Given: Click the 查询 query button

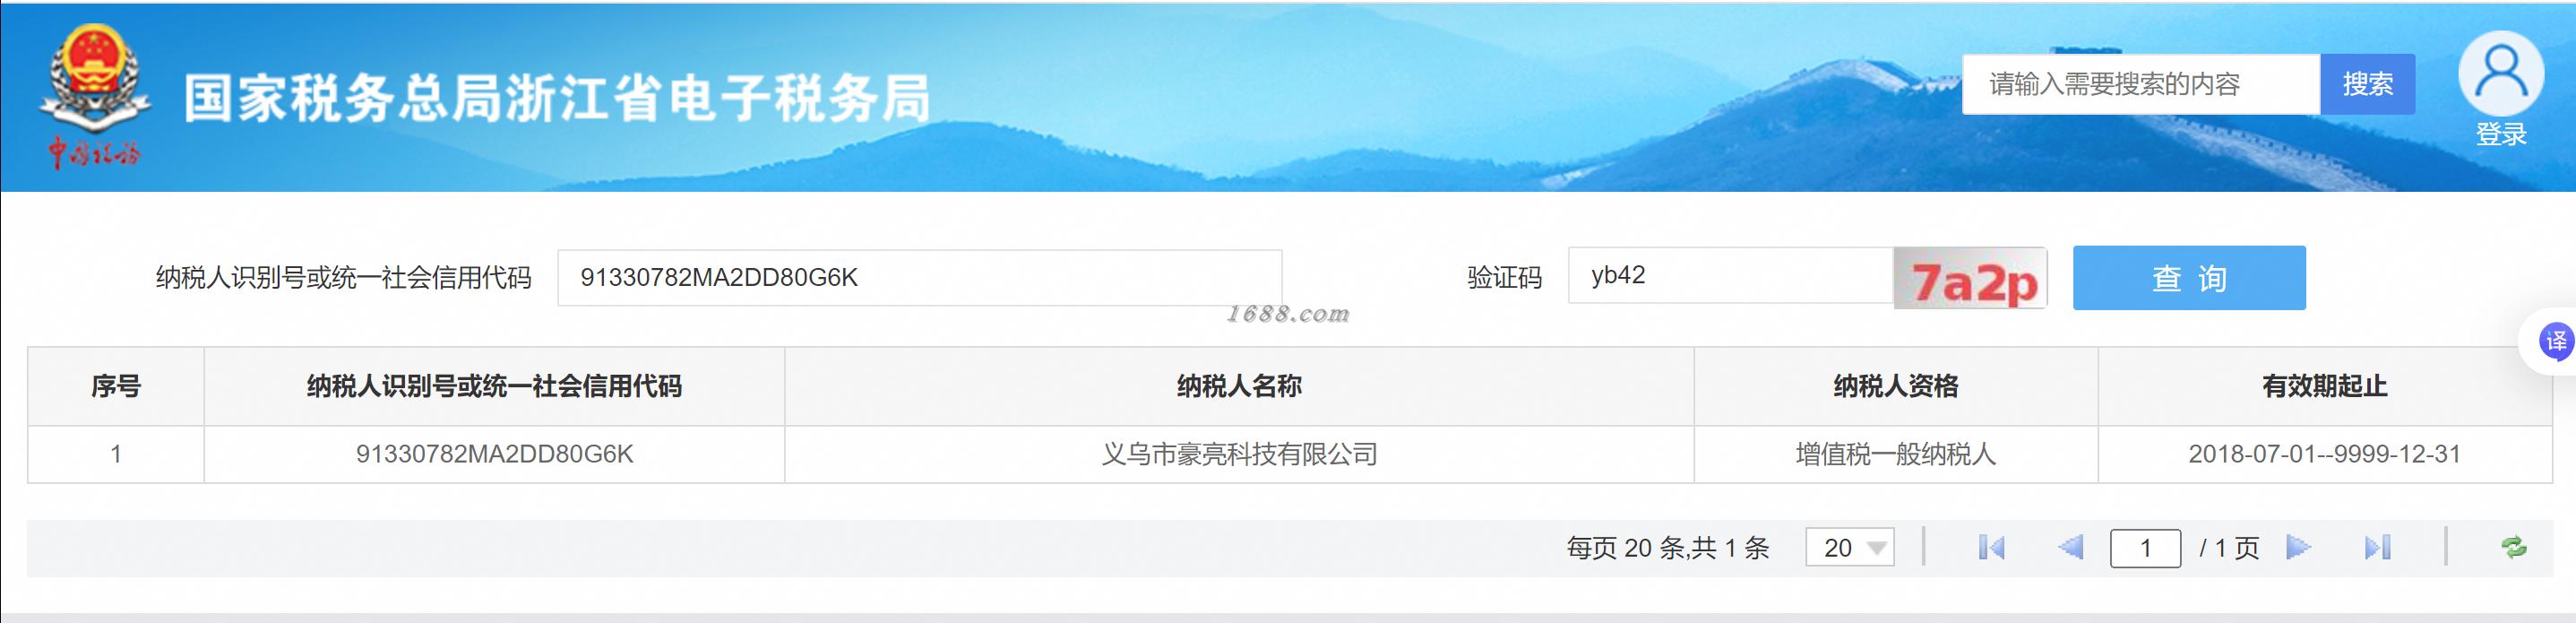Looking at the screenshot, I should [x=2189, y=278].
